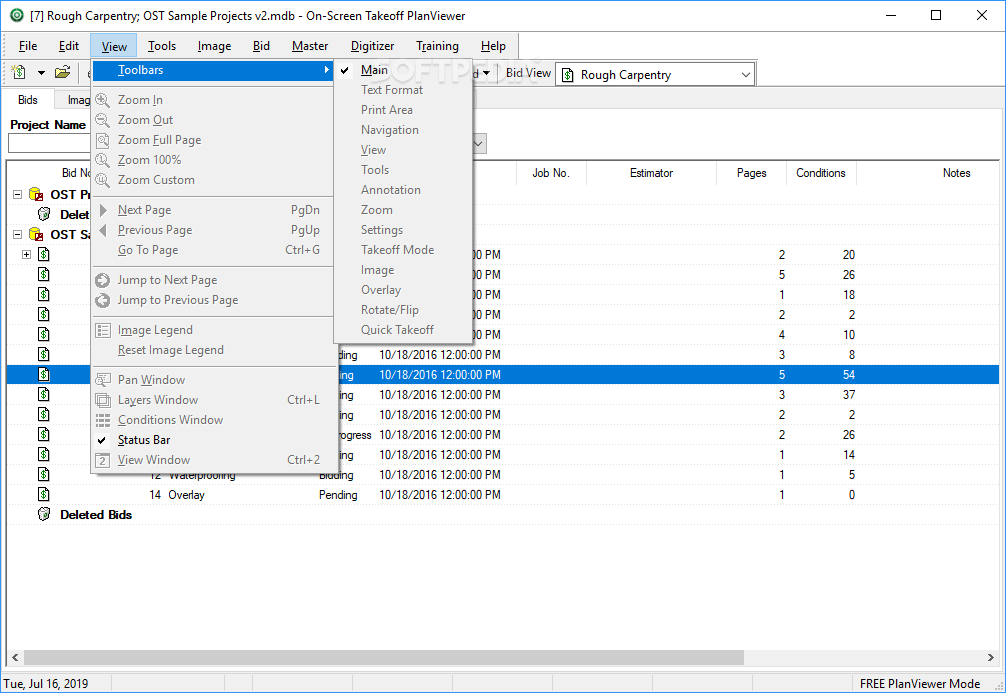Viewport: 1006px width, 693px height.
Task: Click FREE PlanViewer Mode status text
Action: click(x=919, y=683)
